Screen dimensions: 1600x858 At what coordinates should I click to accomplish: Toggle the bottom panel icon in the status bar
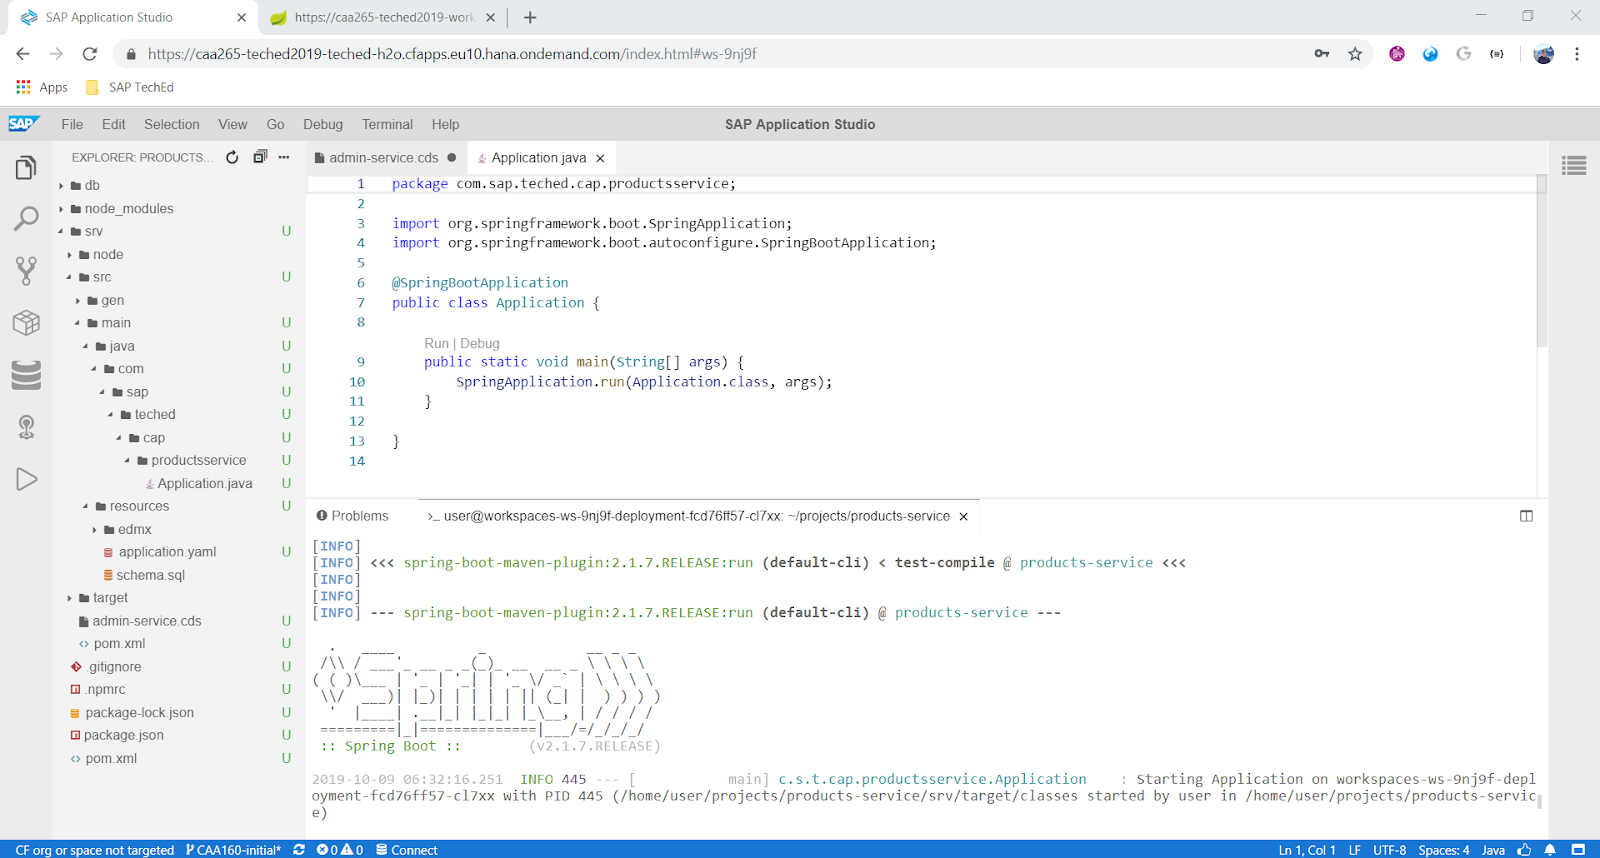coord(1578,850)
